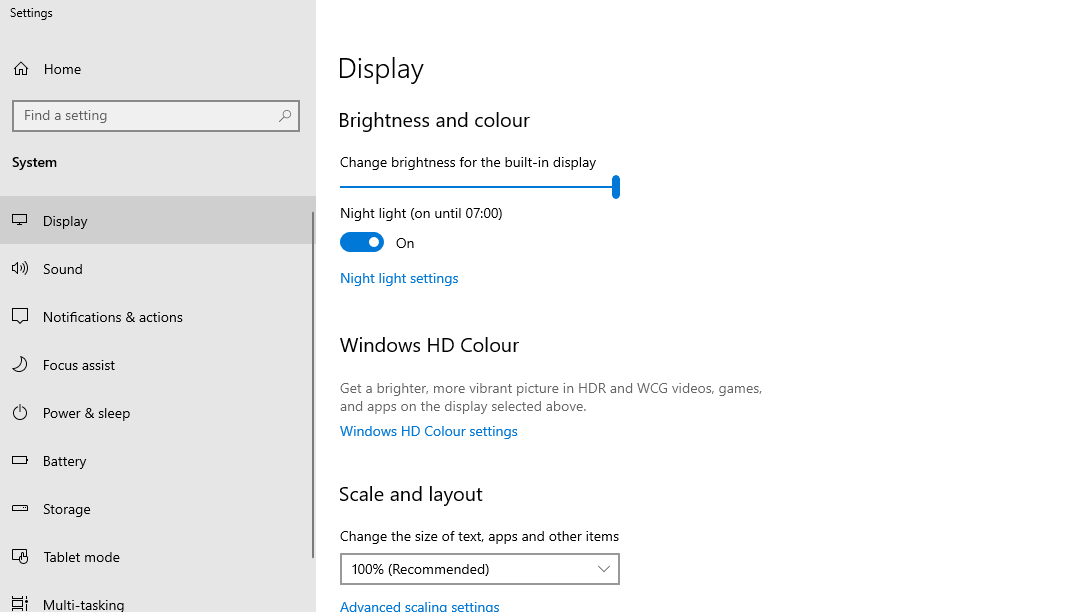This screenshot has width=1069, height=612.
Task: Click the Sound speaker icon
Action: click(x=20, y=268)
